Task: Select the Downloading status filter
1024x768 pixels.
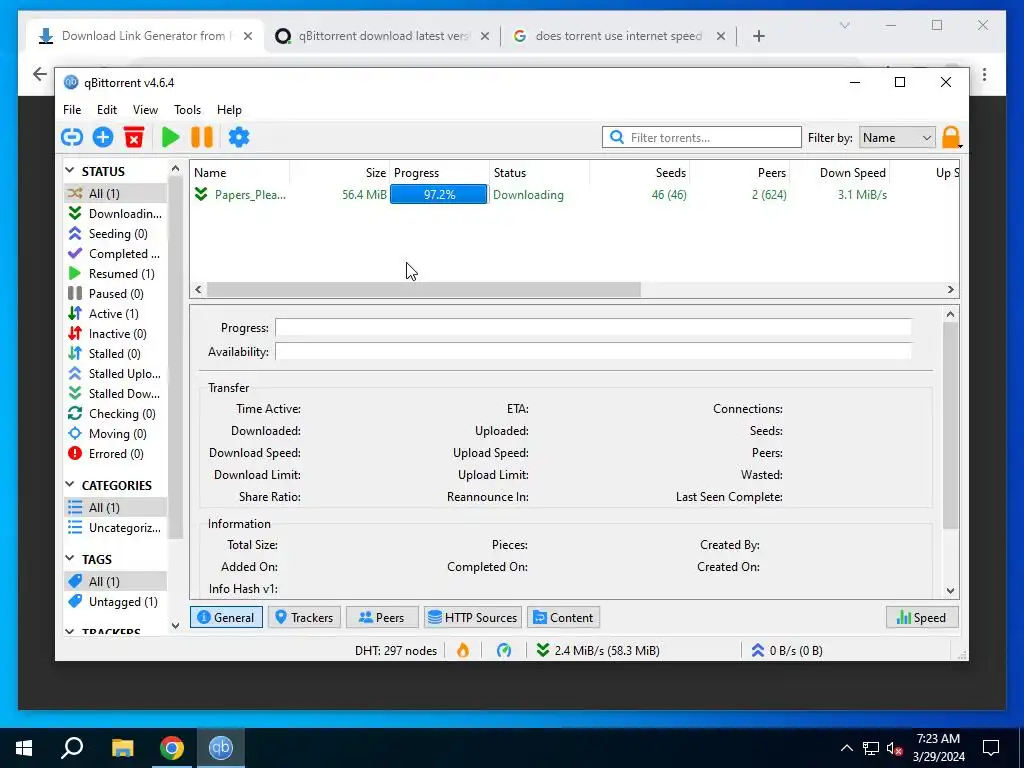Action: pyautogui.click(x=116, y=214)
